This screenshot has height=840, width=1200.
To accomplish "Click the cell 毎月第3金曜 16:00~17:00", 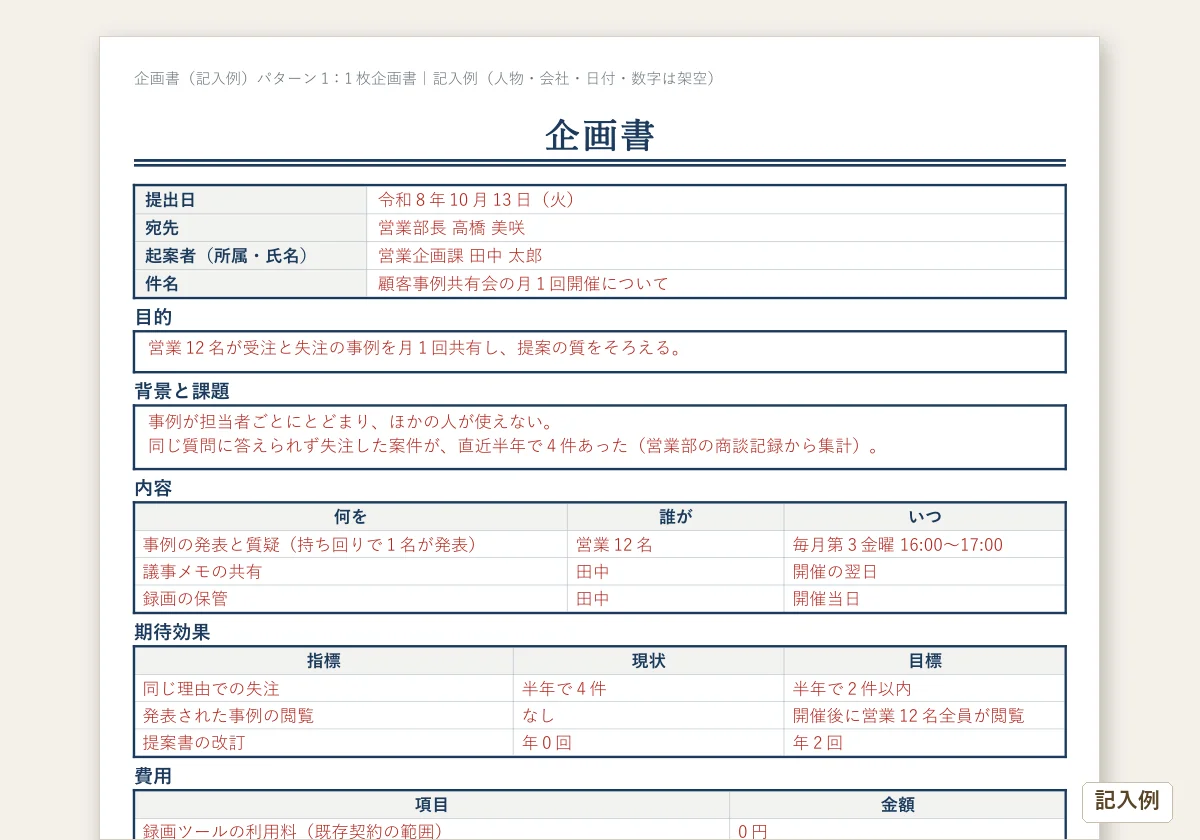I will click(x=925, y=545).
